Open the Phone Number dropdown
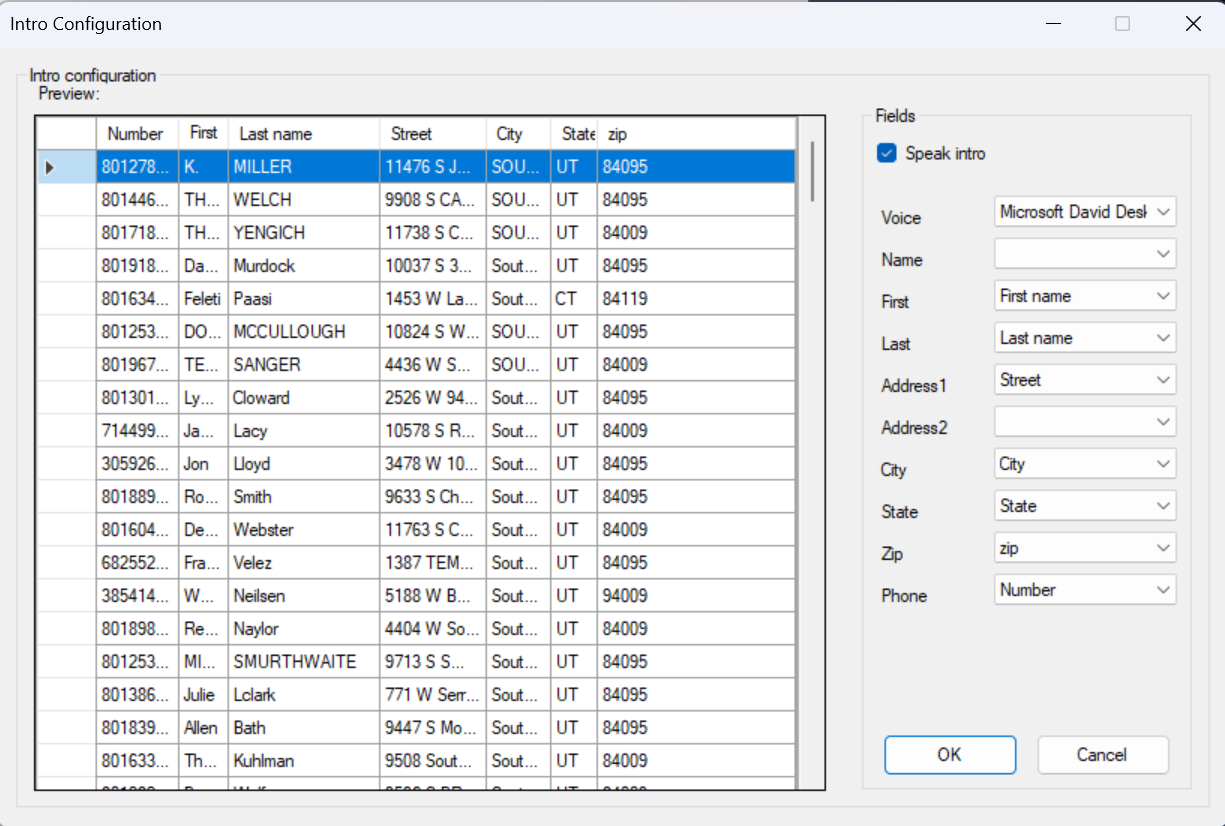Viewport: 1225px width, 826px height. point(1085,590)
